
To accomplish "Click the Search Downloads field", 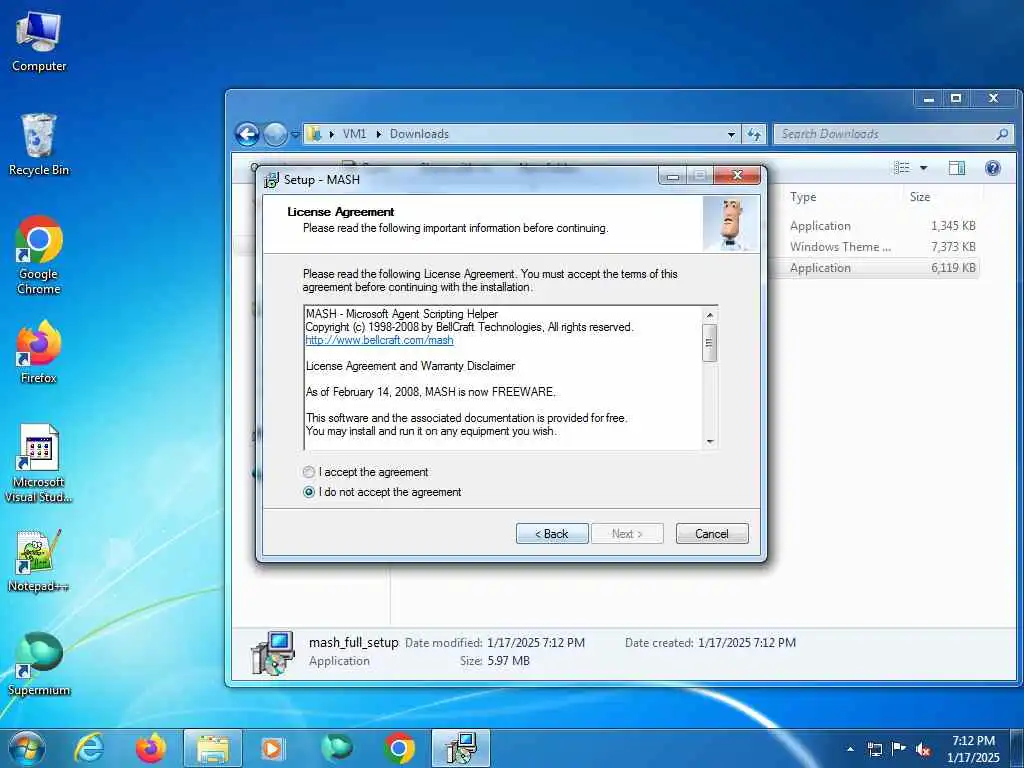I will click(893, 134).
